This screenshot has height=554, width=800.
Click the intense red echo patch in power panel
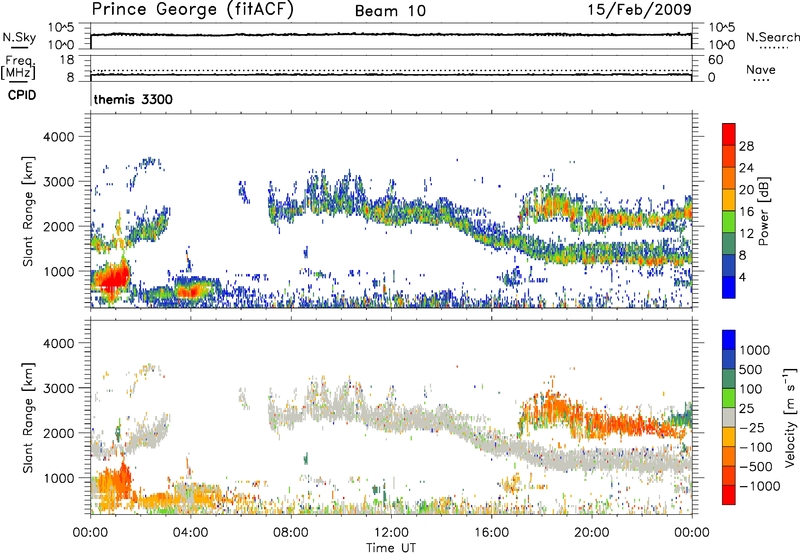(x=113, y=279)
